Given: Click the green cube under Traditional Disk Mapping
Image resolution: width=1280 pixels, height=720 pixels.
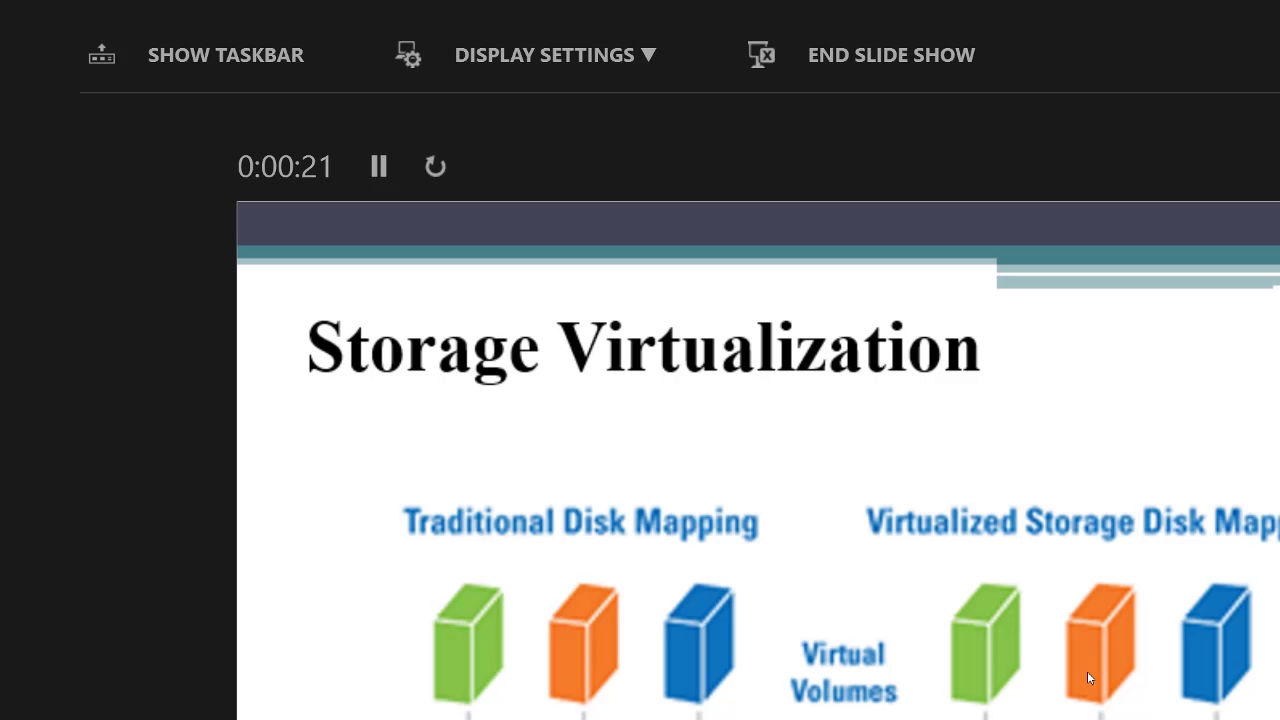Looking at the screenshot, I should [x=468, y=643].
